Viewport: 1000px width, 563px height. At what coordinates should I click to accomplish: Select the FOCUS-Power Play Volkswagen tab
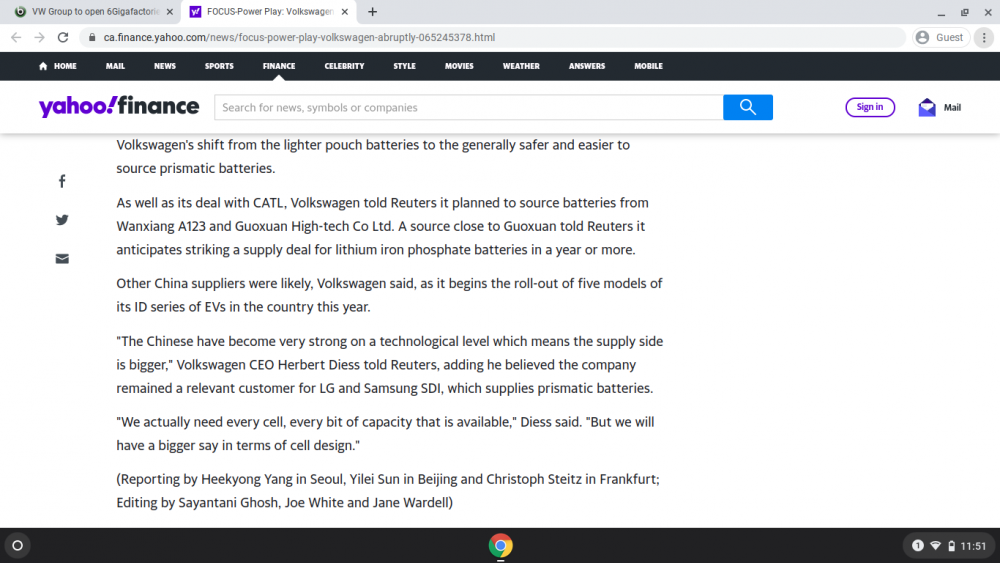tap(269, 11)
